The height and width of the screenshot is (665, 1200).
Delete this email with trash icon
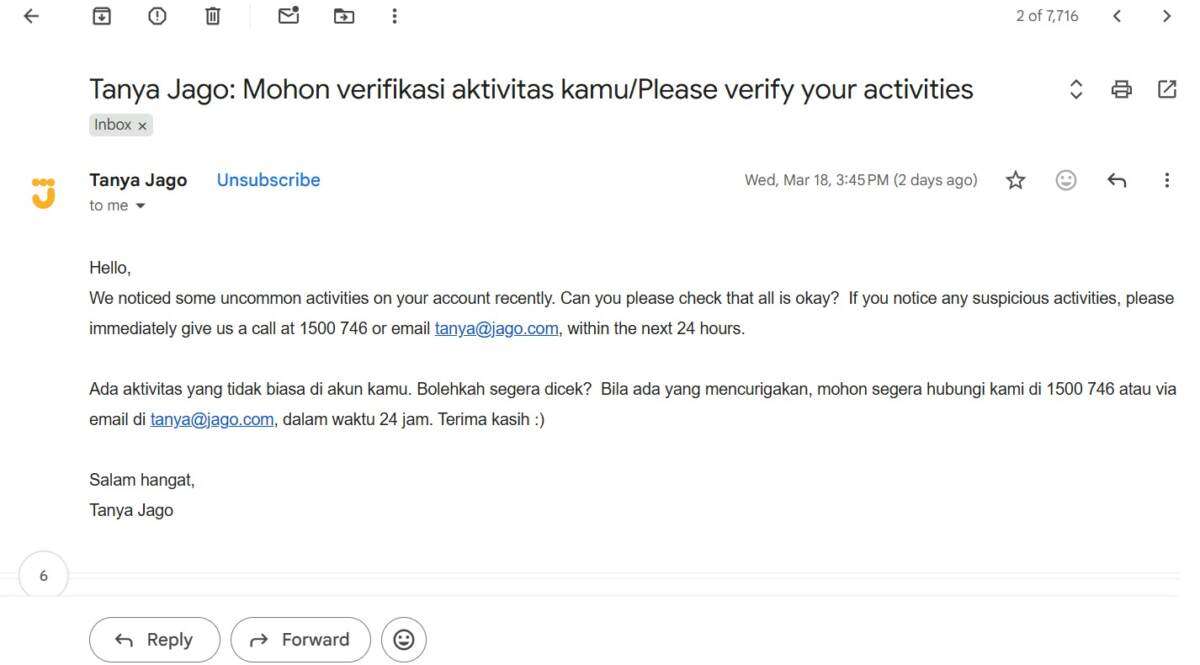click(x=212, y=16)
